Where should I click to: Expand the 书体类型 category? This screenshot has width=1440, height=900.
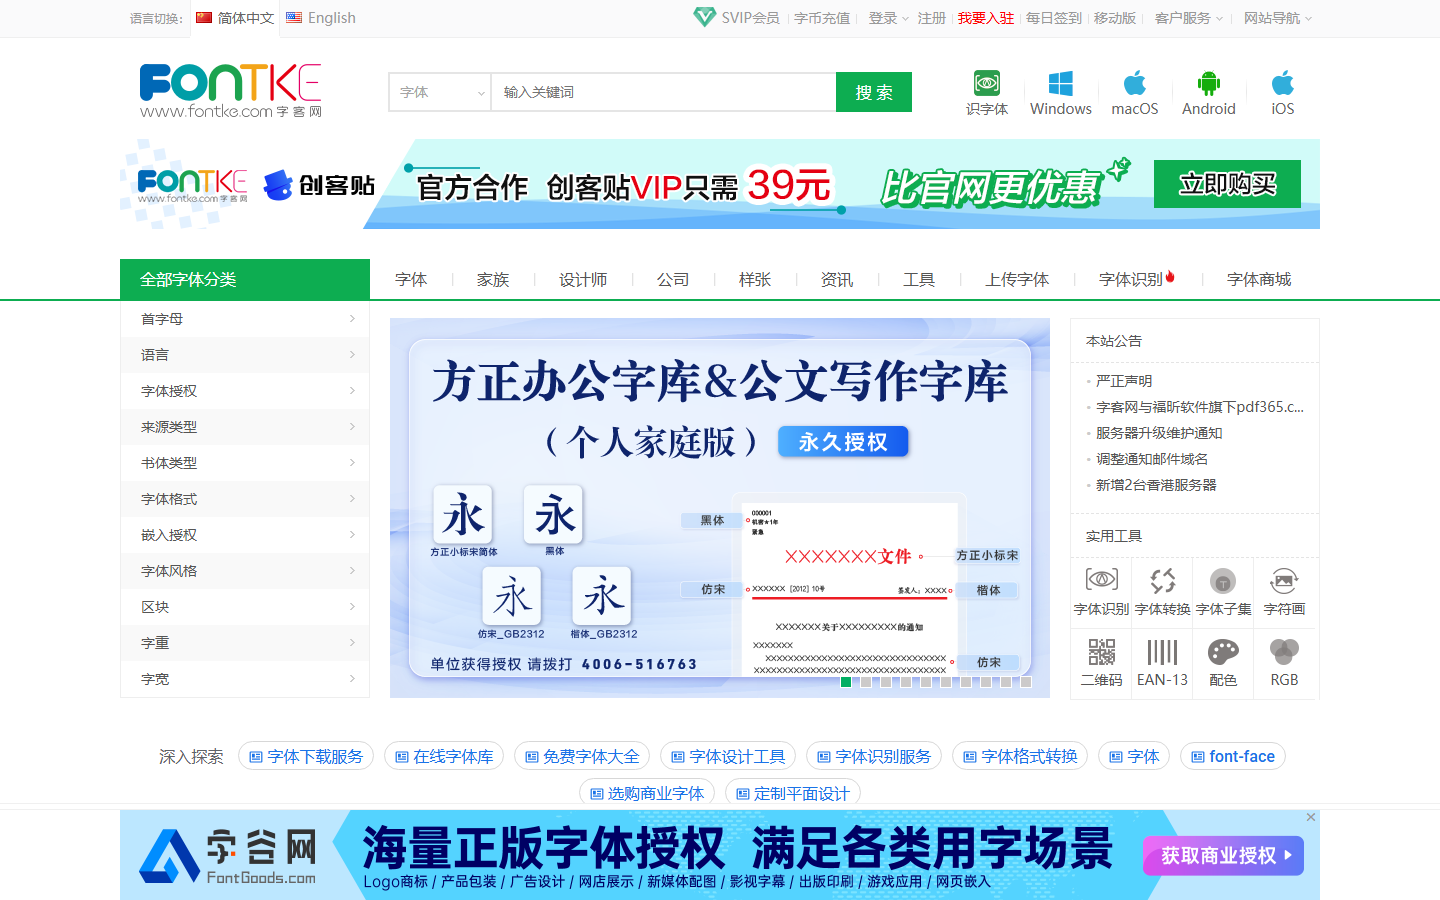pos(245,463)
